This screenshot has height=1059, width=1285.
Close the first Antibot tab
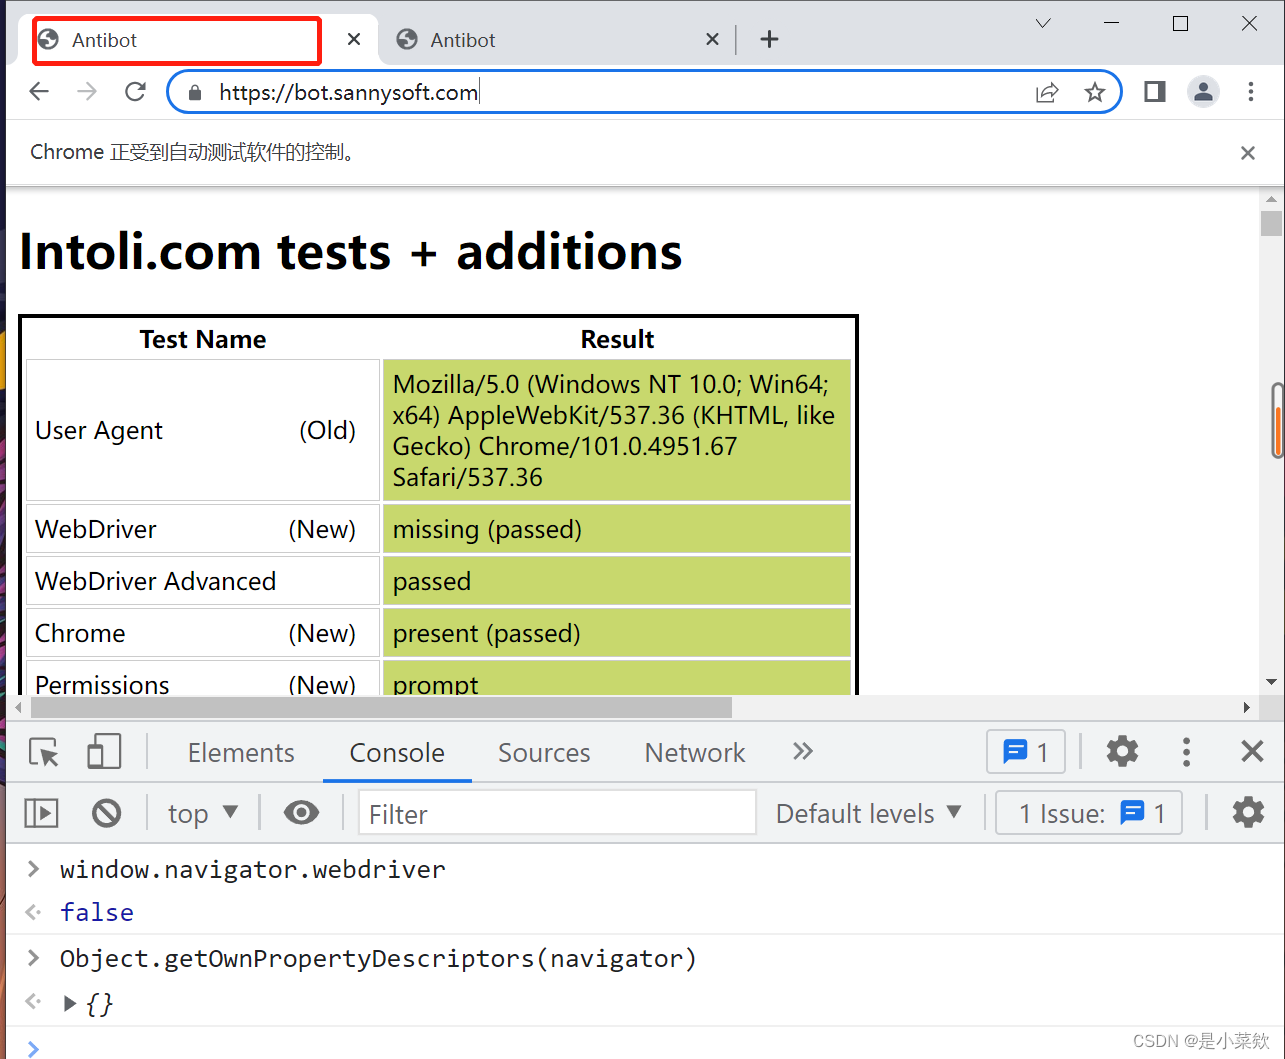(354, 39)
